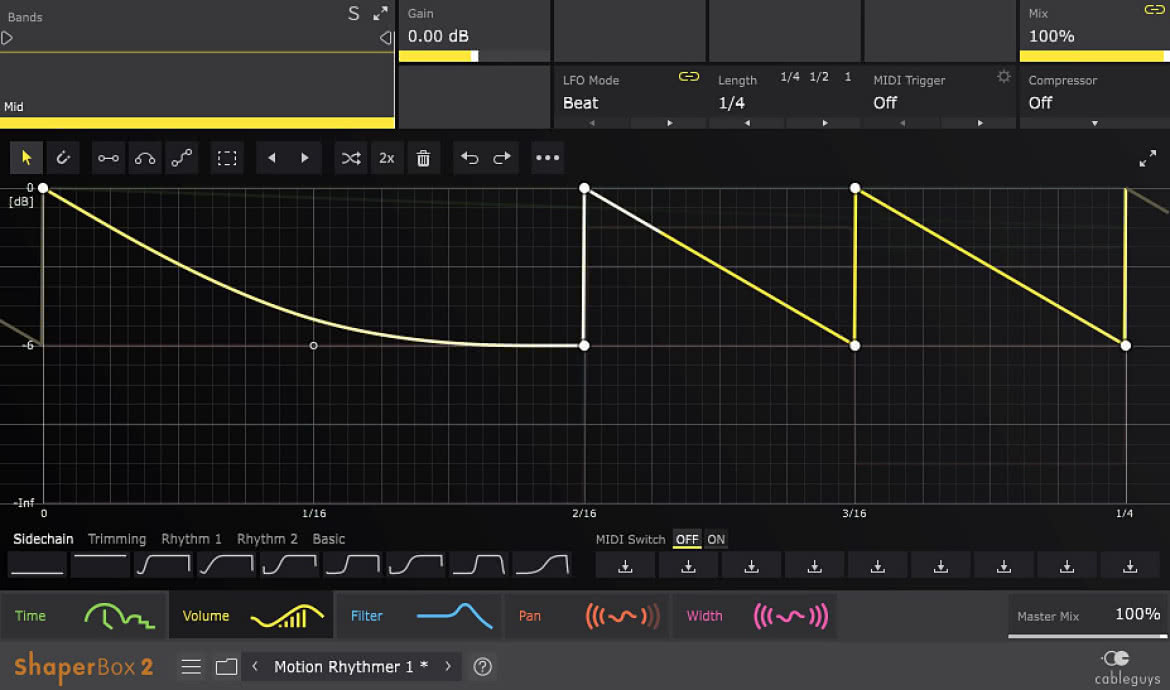Select the pen draw tool
This screenshot has height=690, width=1170.
63,158
